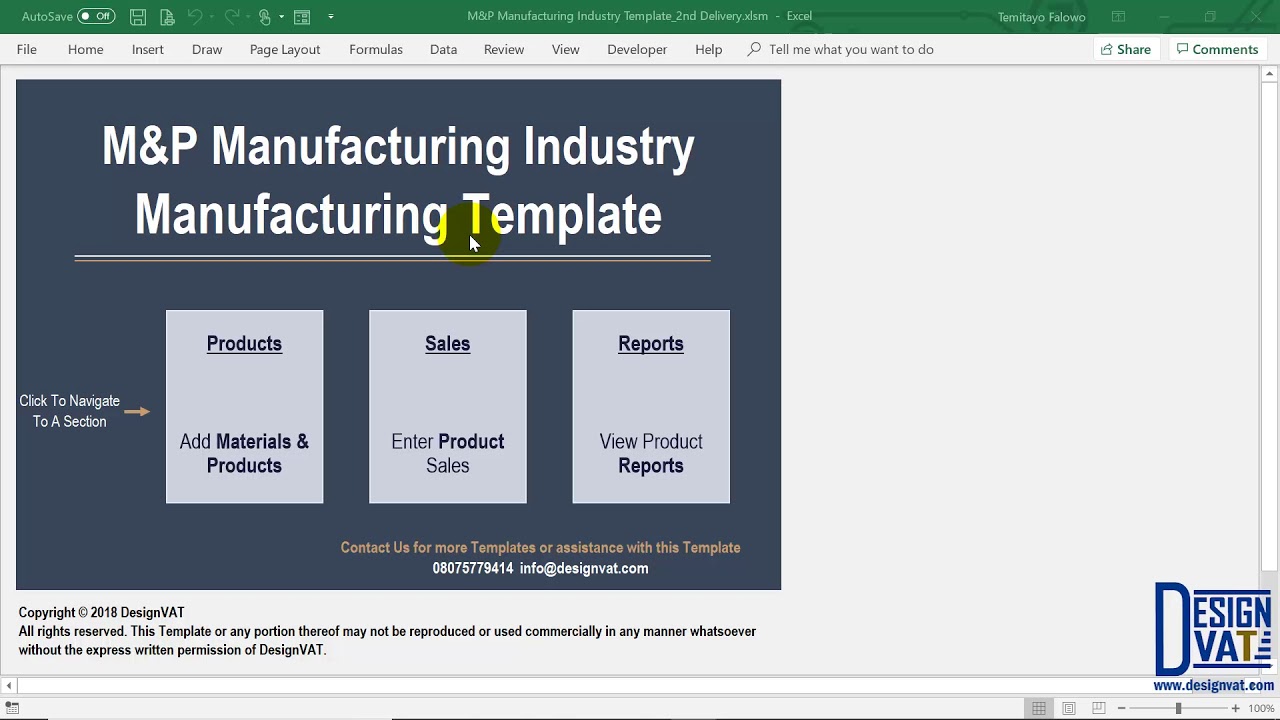Click the zoom slider handle
The height and width of the screenshot is (720, 1280).
point(1178,708)
